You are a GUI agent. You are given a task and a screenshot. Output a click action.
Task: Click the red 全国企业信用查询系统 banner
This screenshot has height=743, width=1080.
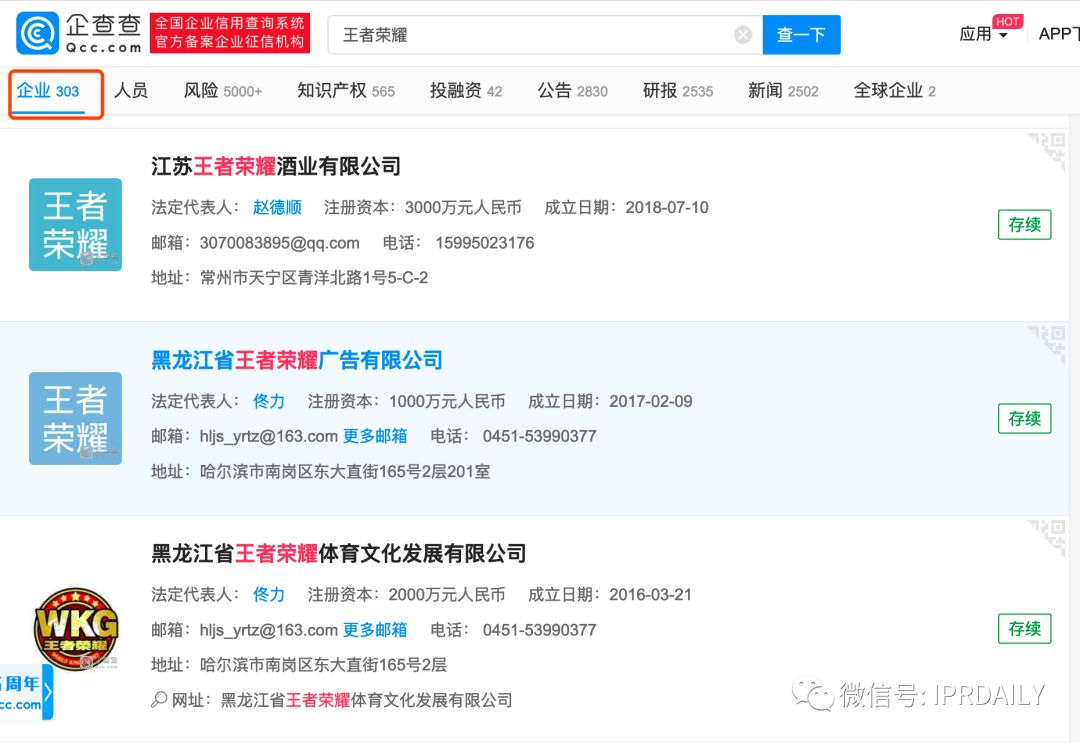[229, 32]
